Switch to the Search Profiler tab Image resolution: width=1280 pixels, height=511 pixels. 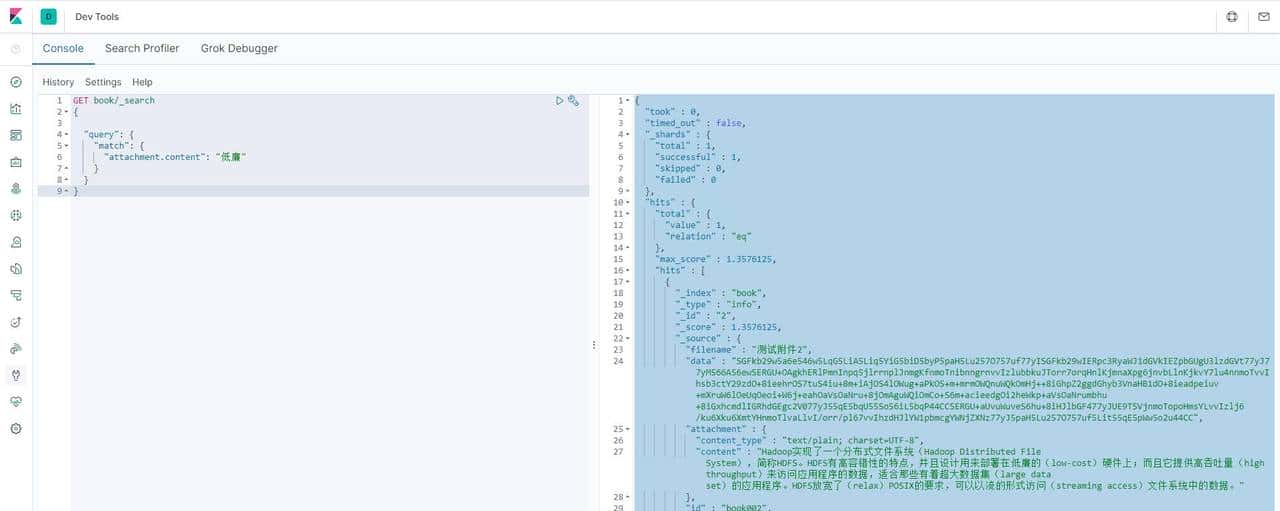(x=142, y=48)
